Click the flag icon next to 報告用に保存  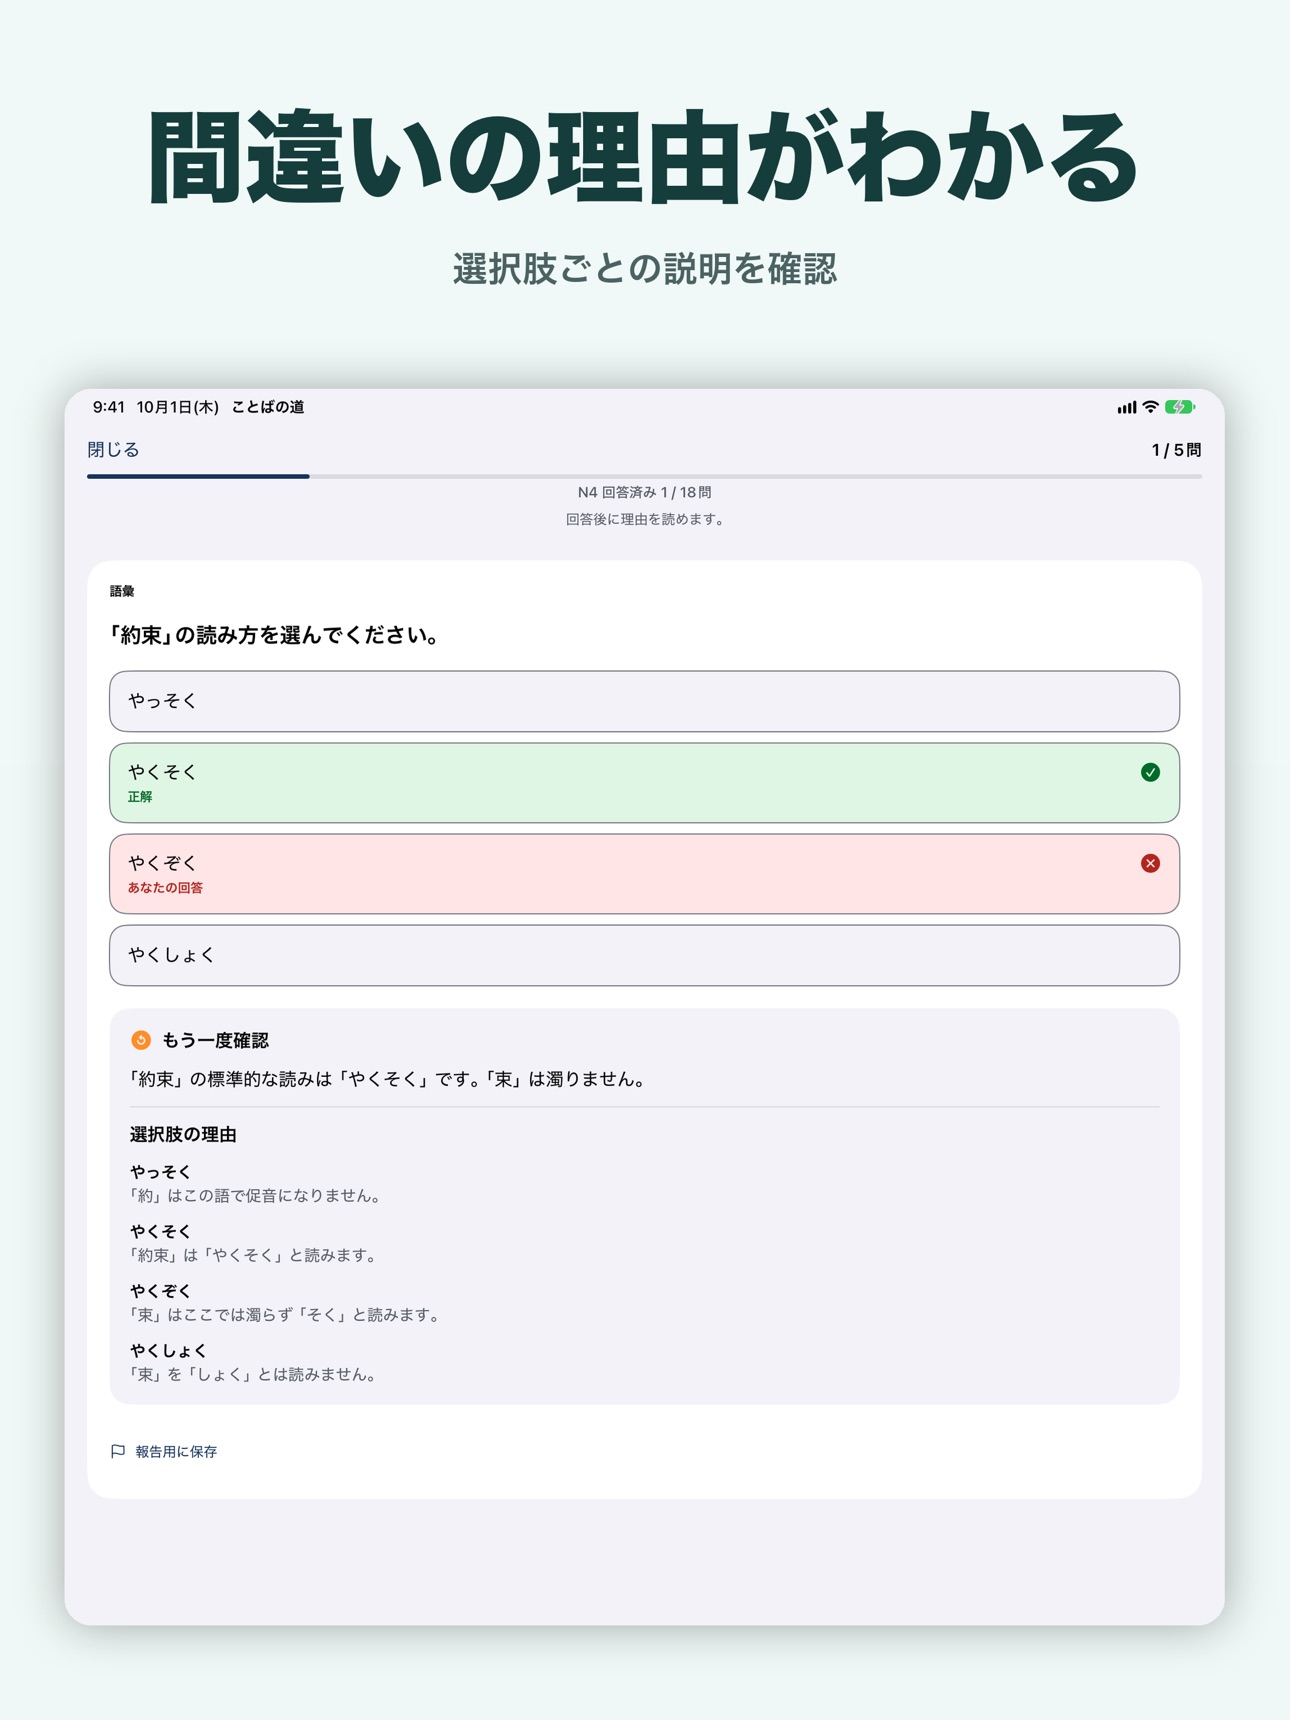118,1451
